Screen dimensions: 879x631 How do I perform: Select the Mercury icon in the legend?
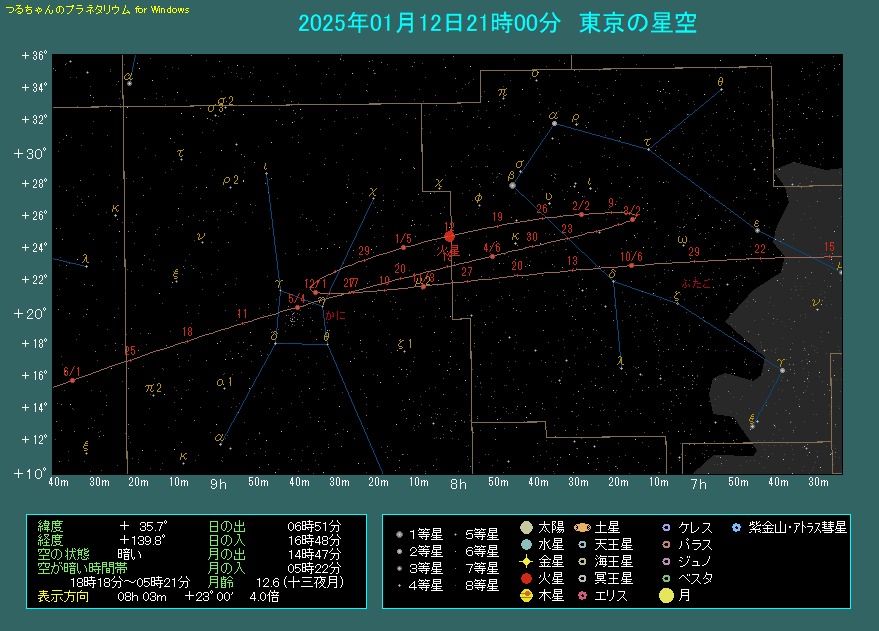pos(527,545)
